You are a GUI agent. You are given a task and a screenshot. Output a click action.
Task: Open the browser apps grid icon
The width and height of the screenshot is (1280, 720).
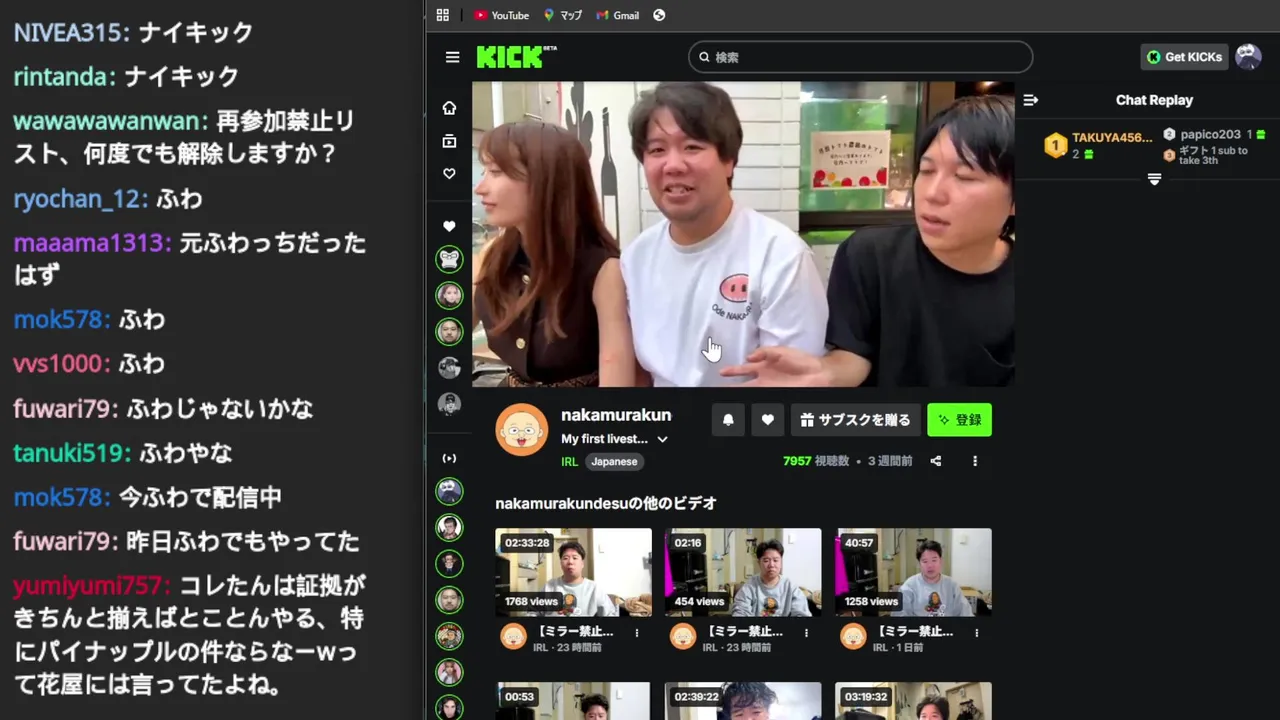[443, 15]
